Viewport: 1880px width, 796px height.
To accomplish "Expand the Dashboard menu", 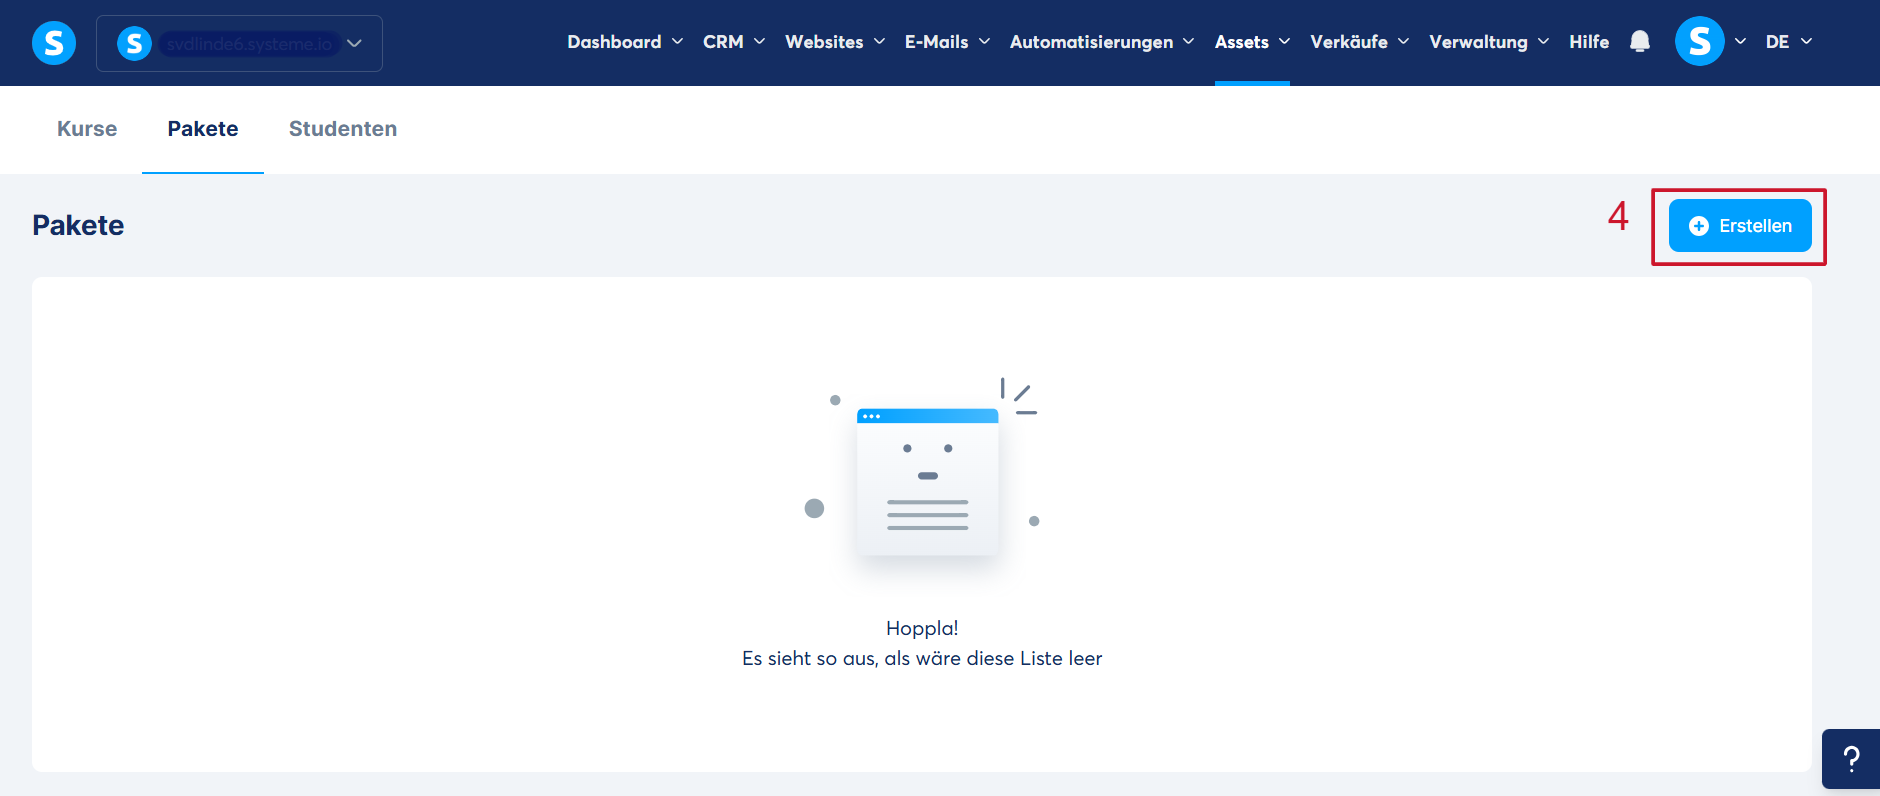I will pos(625,42).
